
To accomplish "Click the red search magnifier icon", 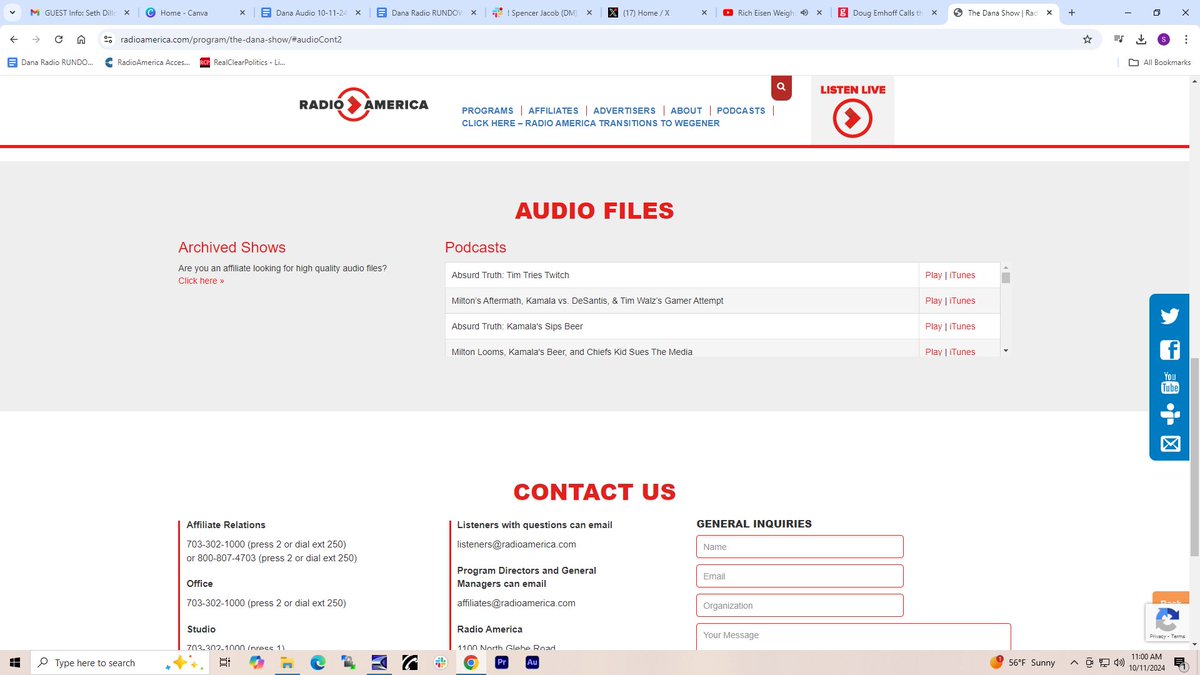I will coord(781,87).
